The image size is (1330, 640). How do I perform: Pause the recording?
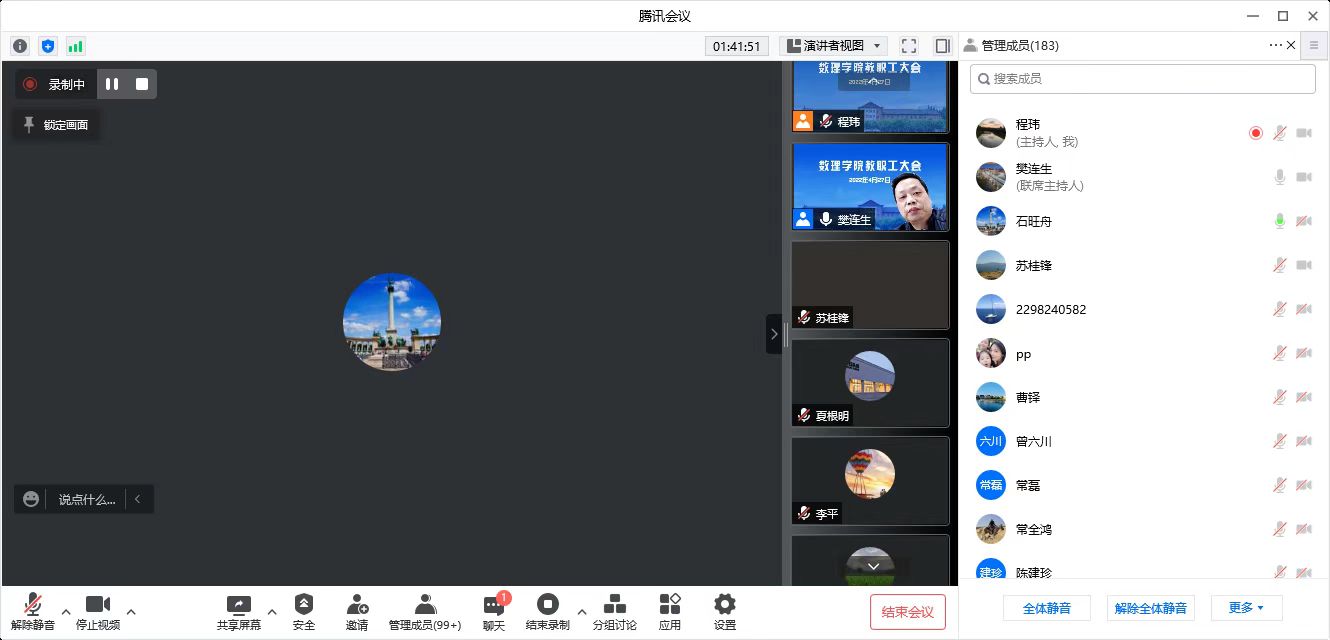112,84
